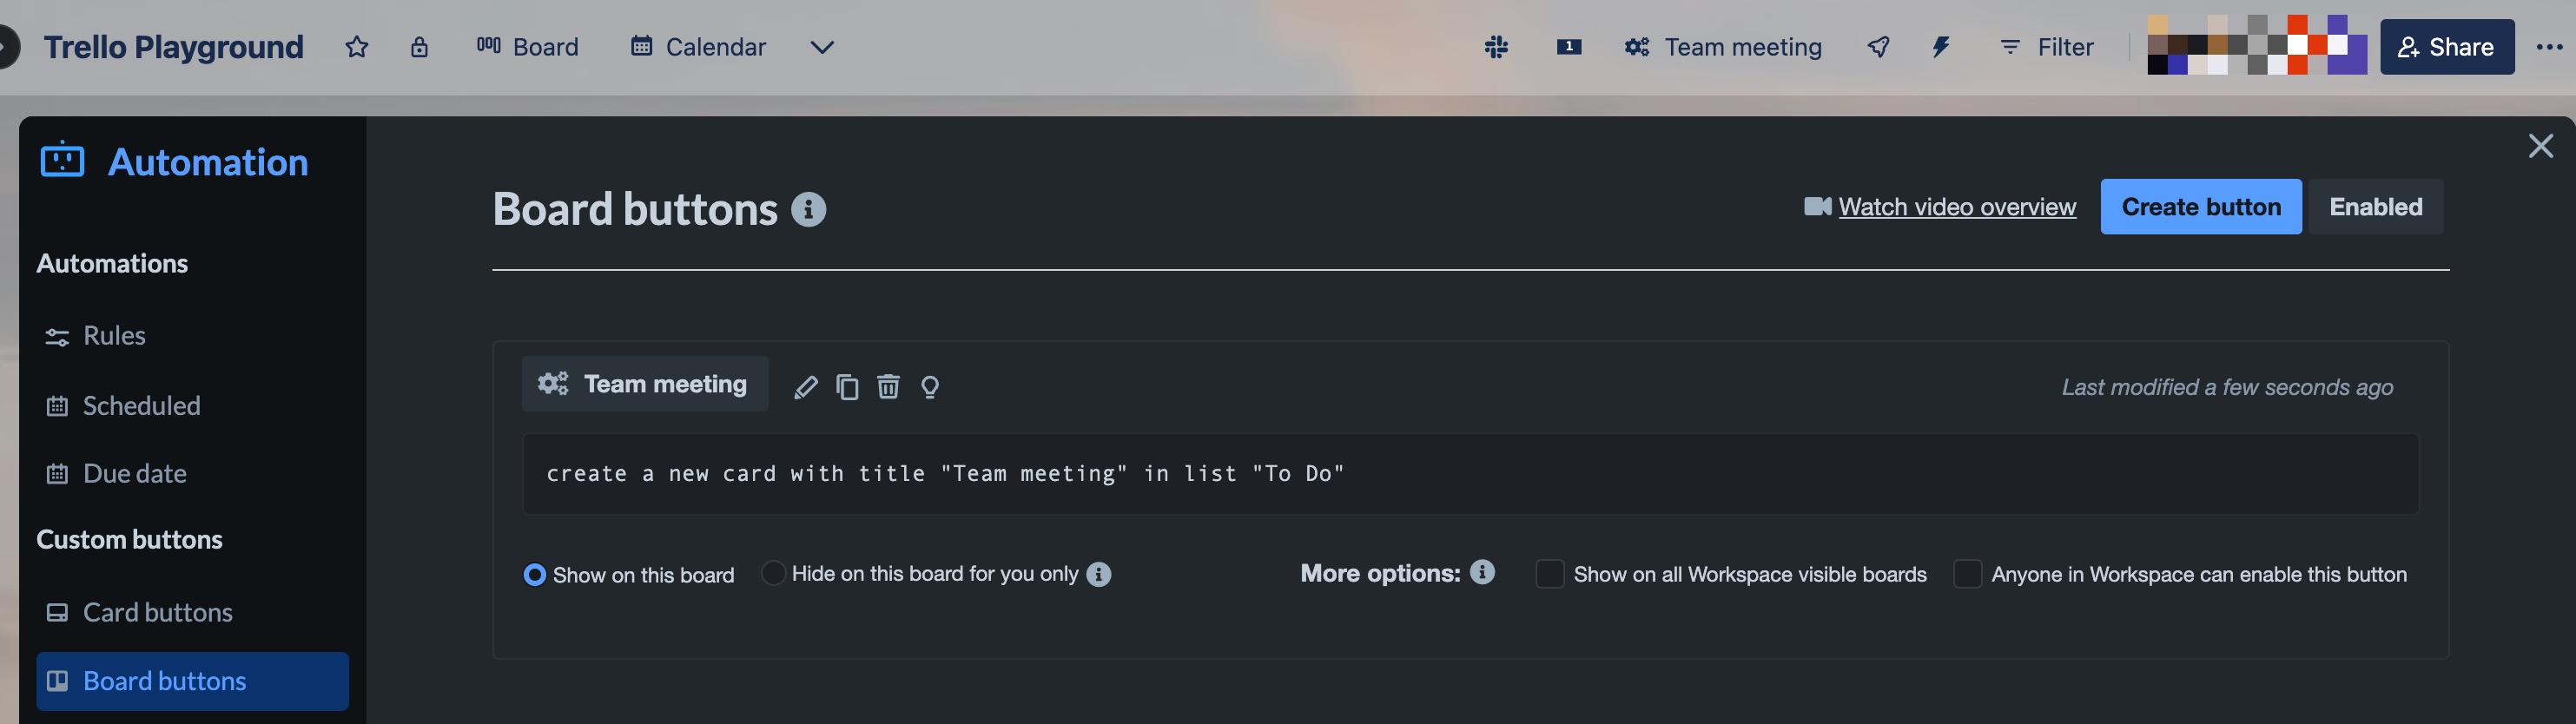Click the board visibility lock icon
This screenshot has width=2576, height=724.
pos(419,46)
